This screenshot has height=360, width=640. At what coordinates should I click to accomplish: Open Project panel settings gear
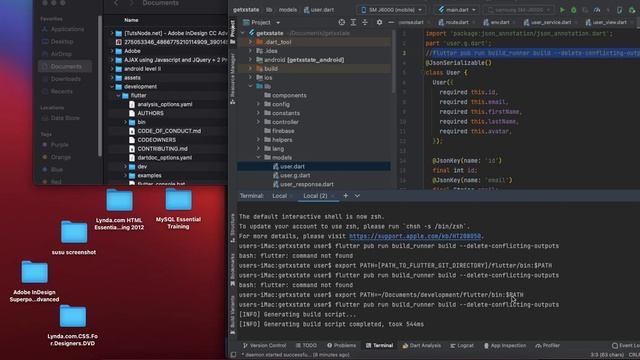tap(379, 22)
